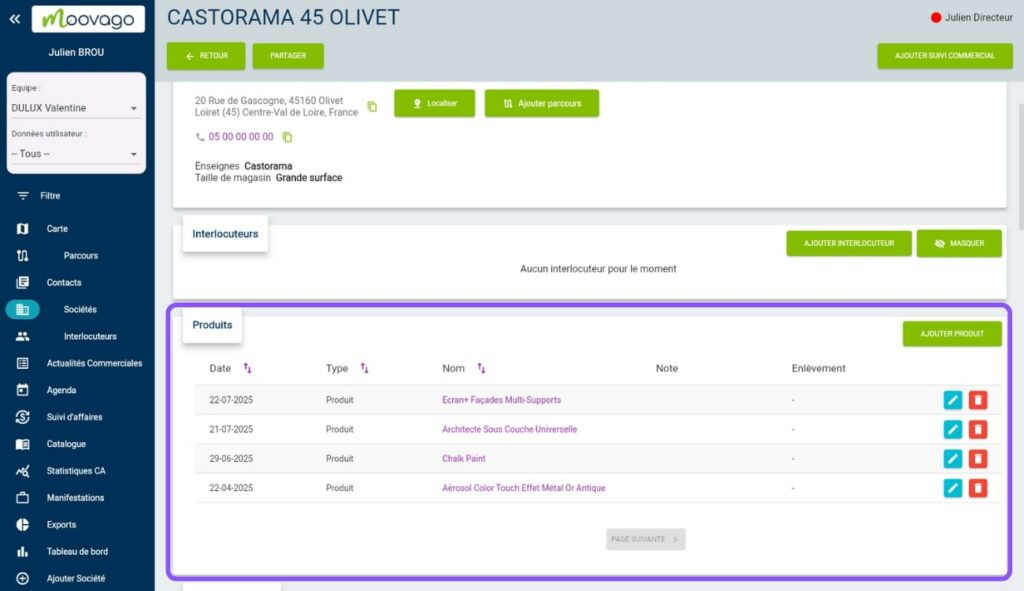This screenshot has width=1024, height=591.
Task: Click the Agenda calendar icon
Action: click(x=23, y=390)
